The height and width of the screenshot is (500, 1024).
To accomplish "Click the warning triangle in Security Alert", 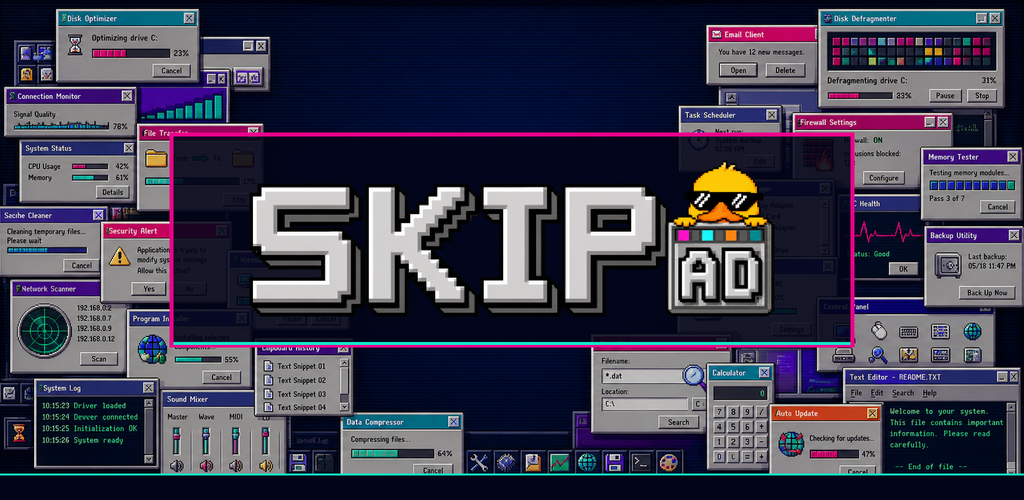I will tap(120, 256).
